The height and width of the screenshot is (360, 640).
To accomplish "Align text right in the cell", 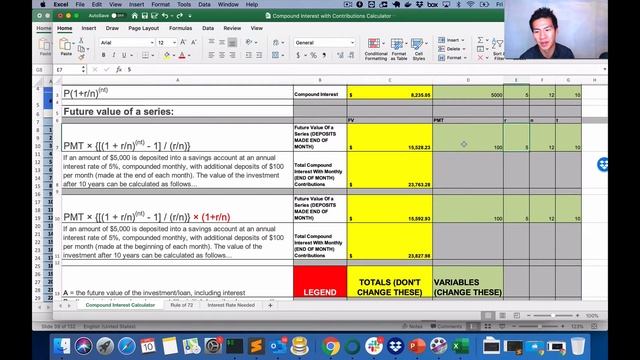I will [232, 55].
